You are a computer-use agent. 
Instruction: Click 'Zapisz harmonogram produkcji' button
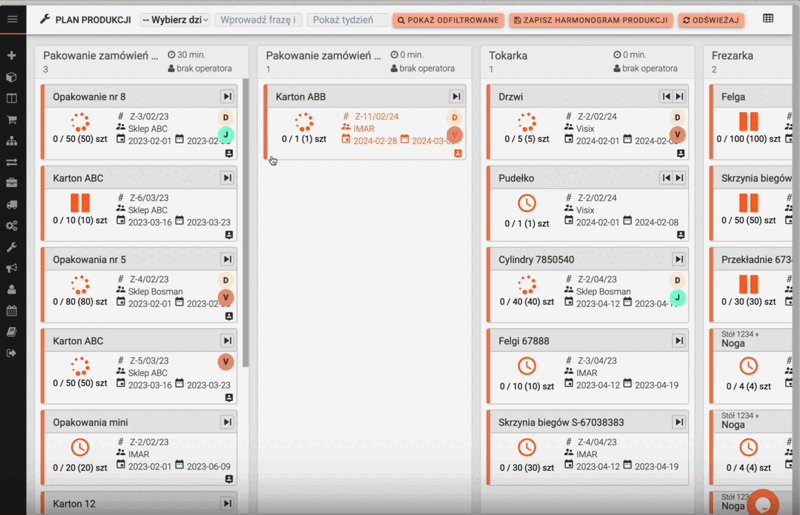point(590,20)
